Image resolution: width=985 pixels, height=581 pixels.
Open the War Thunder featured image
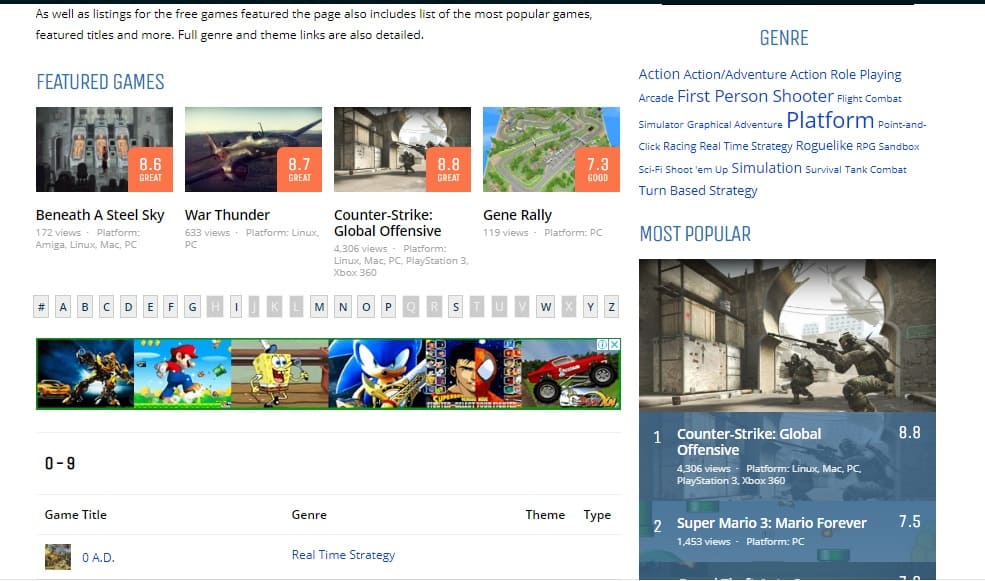pos(253,149)
